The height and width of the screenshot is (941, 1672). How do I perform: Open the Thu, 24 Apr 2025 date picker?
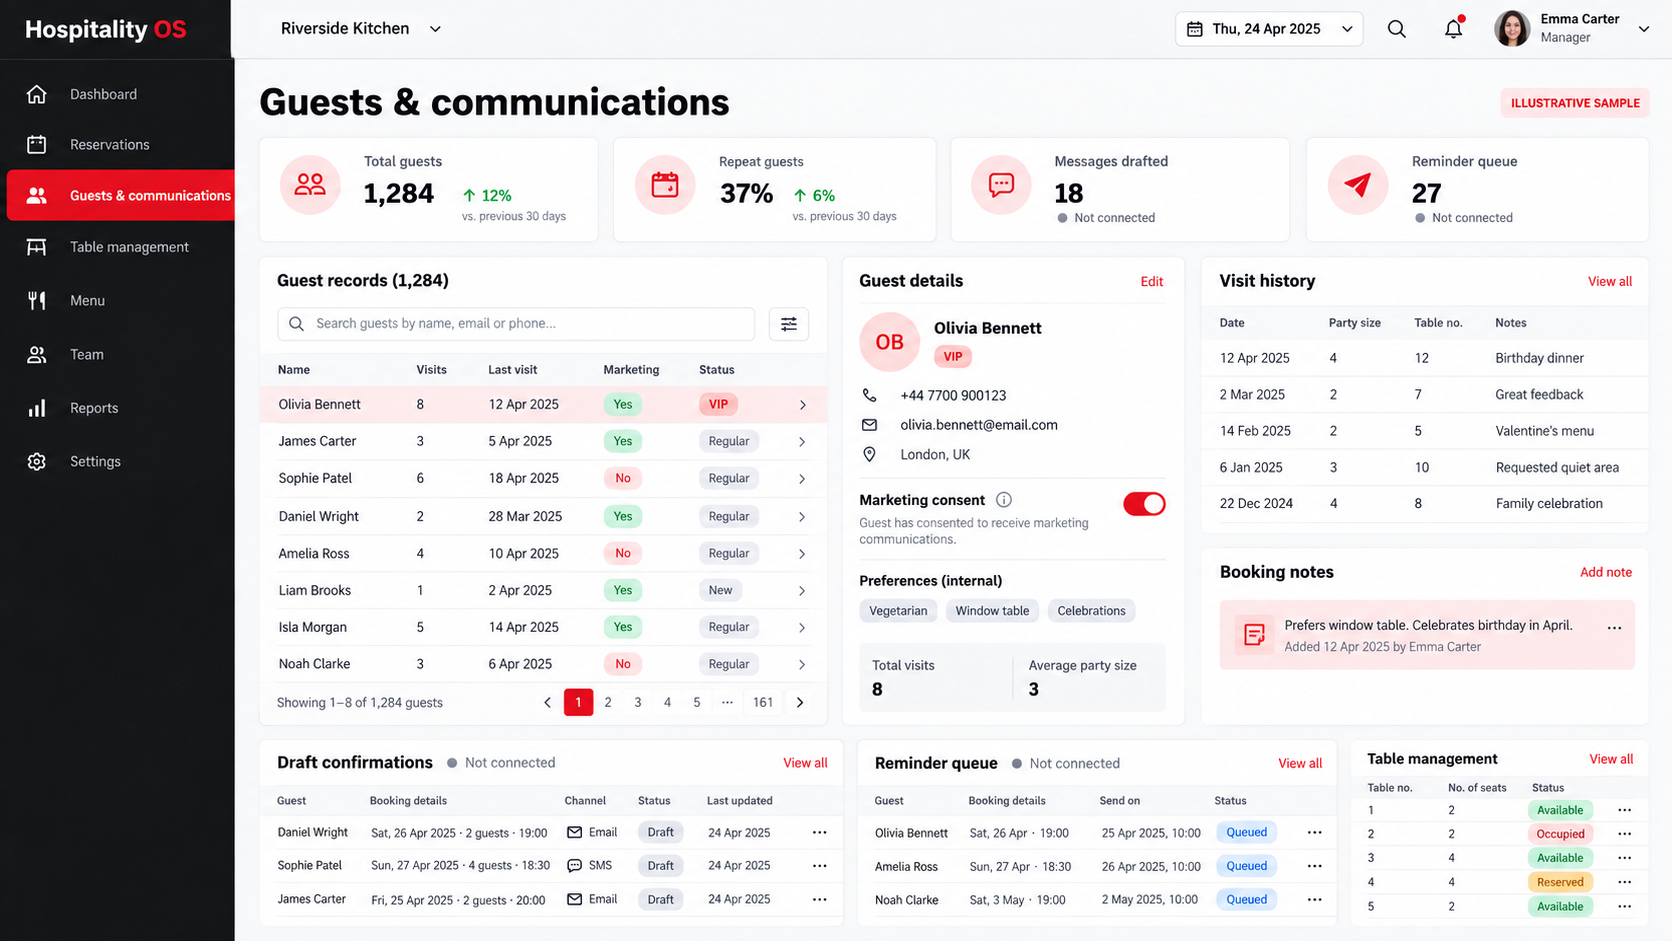pos(1269,29)
